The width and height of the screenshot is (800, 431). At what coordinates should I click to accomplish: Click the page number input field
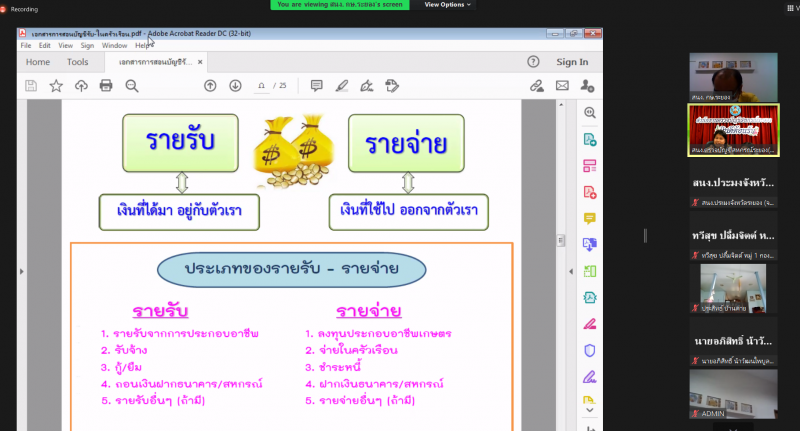tap(261, 86)
